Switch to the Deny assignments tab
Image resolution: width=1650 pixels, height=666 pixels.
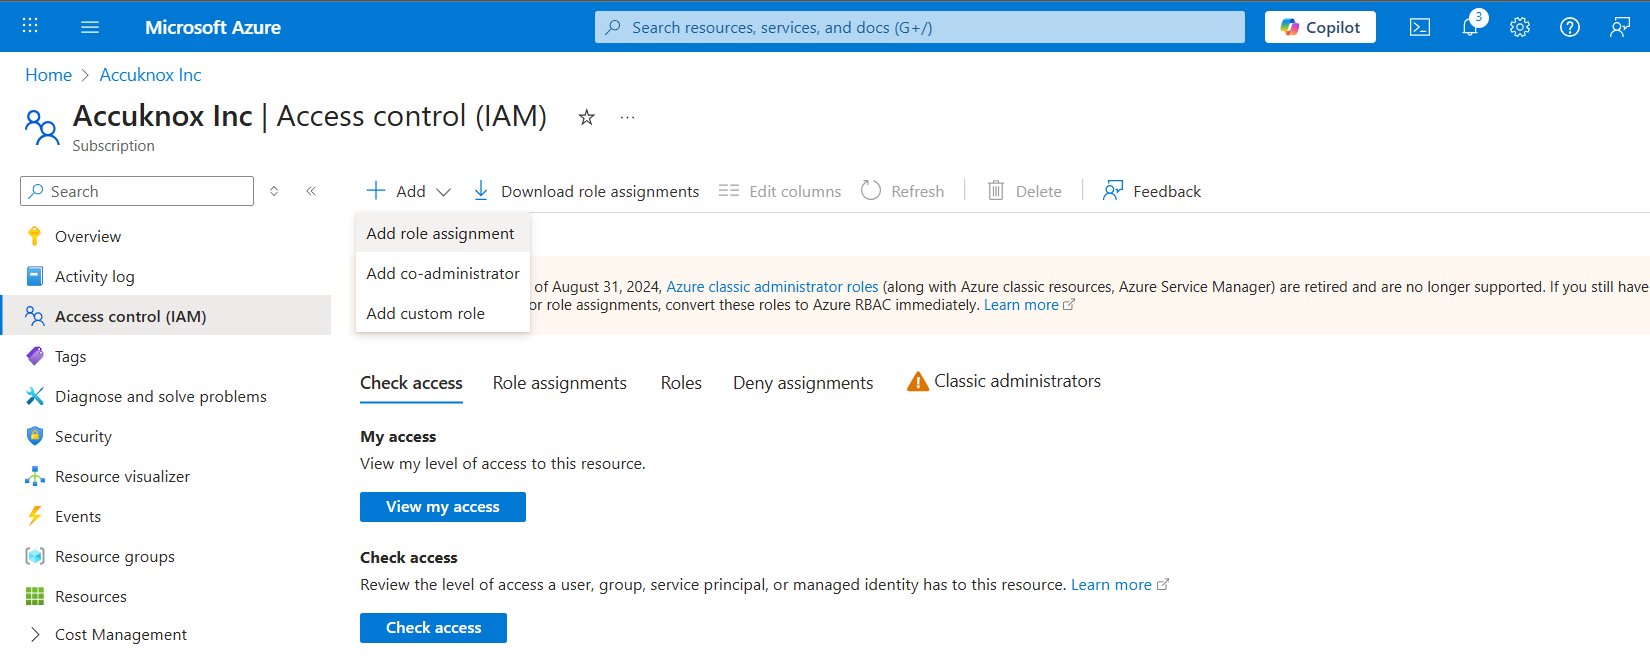803,383
